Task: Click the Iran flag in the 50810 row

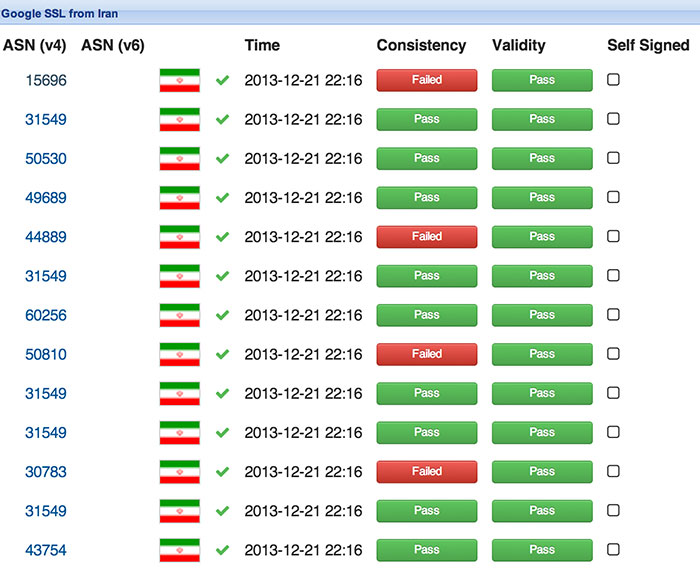Action: 179,354
